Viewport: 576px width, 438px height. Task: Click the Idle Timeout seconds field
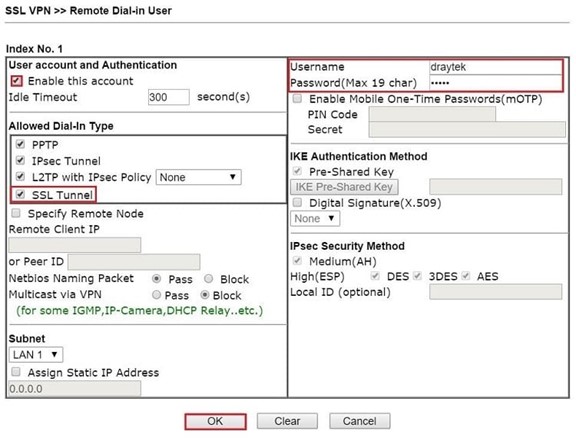click(x=169, y=97)
